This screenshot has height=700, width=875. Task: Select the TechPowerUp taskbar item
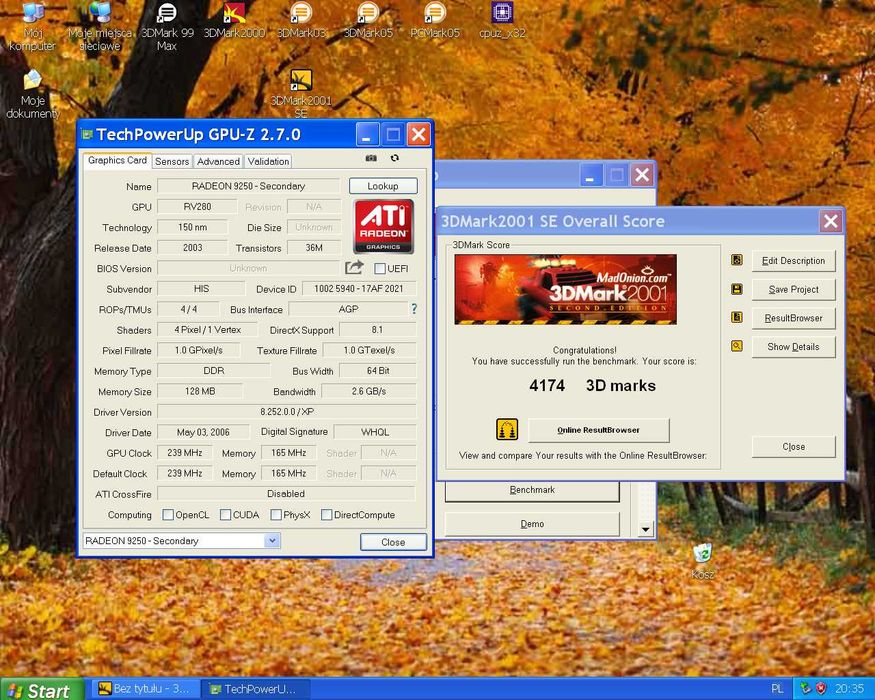(254, 689)
